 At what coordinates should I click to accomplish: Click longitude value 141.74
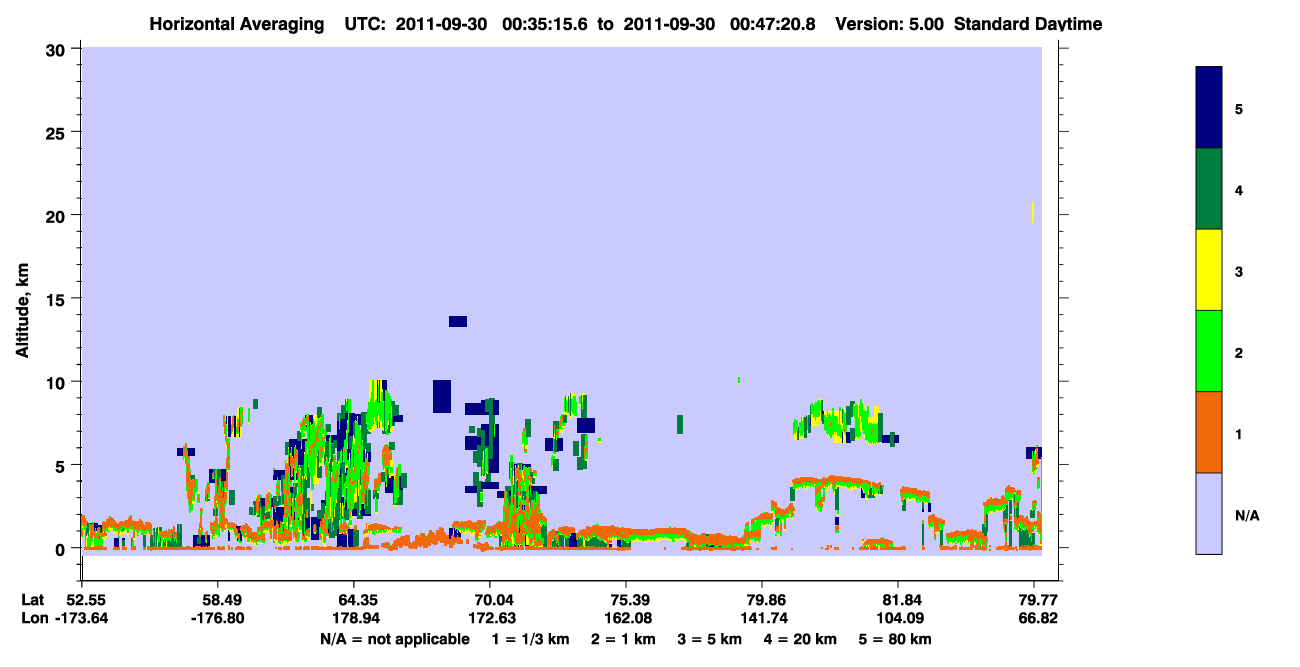pyautogui.click(x=762, y=618)
